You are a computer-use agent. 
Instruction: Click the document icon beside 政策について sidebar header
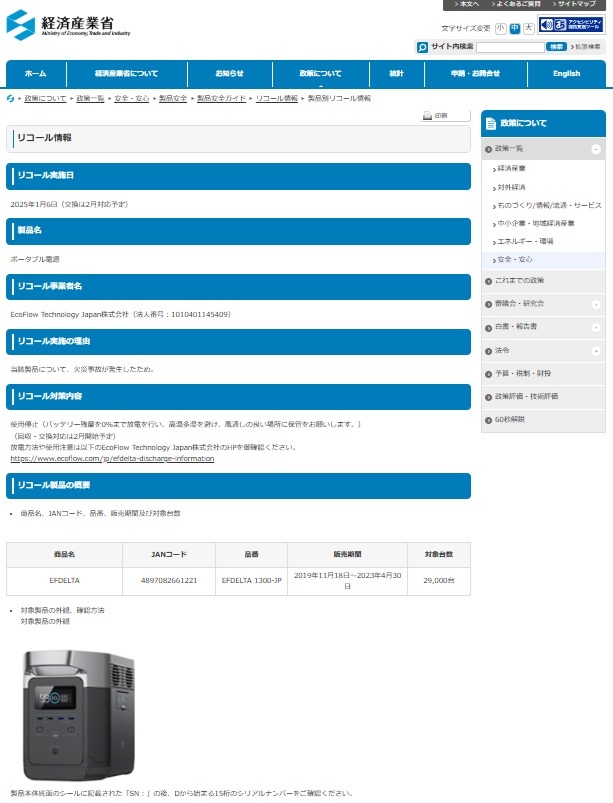[x=491, y=123]
